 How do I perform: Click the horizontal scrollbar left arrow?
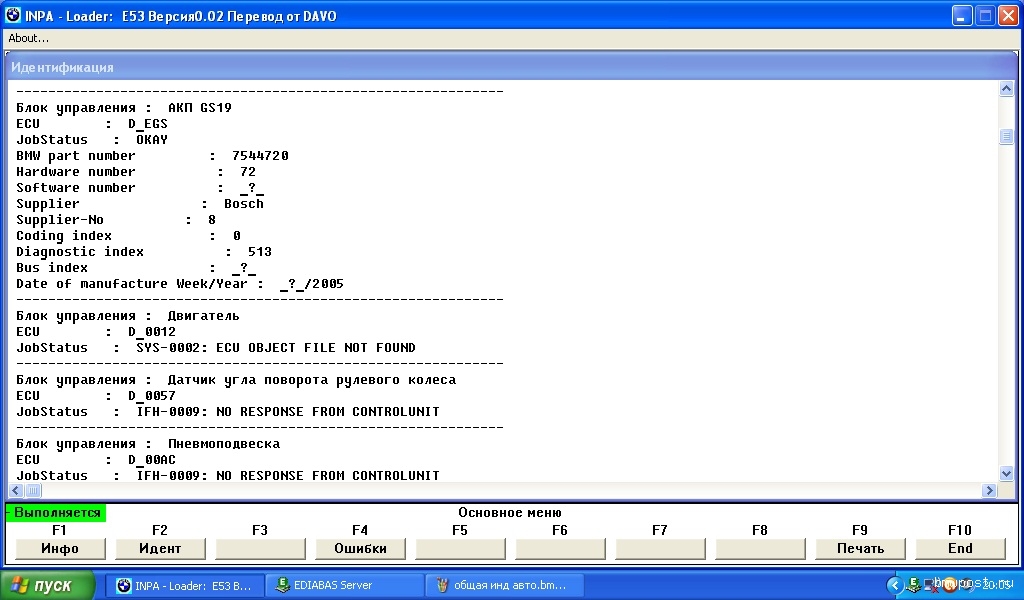tap(16, 491)
